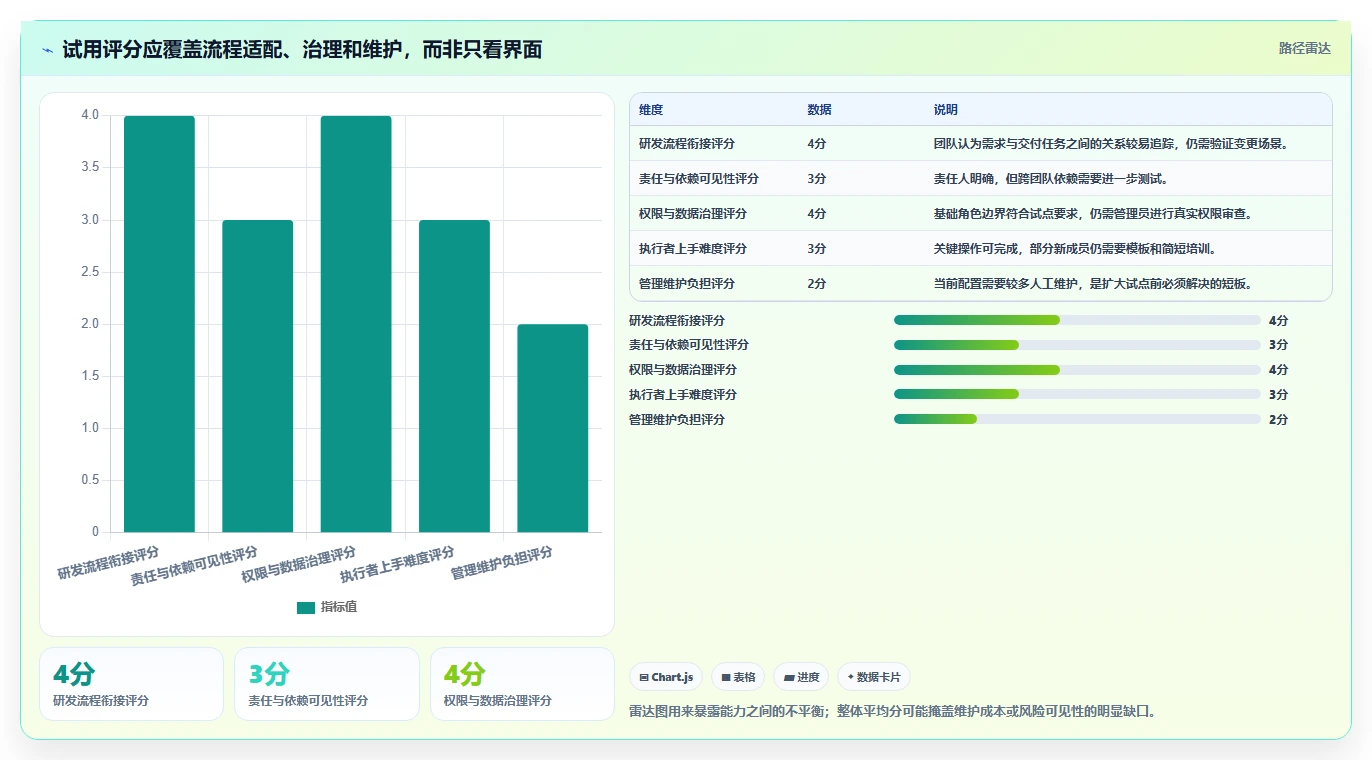This screenshot has height=760, width=1372.
Task: Click the 权限与数据治理评分 progress bar
Action: click(x=1077, y=370)
